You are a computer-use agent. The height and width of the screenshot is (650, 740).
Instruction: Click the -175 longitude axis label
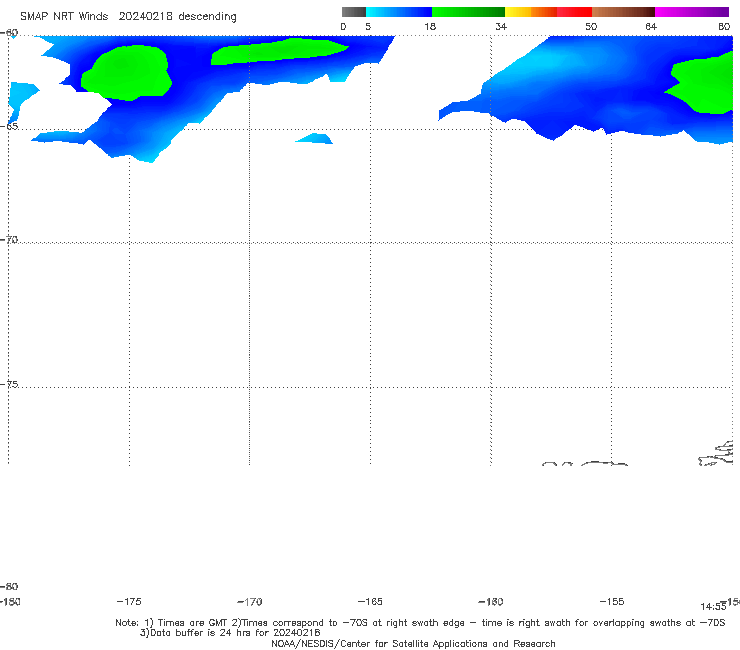tap(129, 601)
